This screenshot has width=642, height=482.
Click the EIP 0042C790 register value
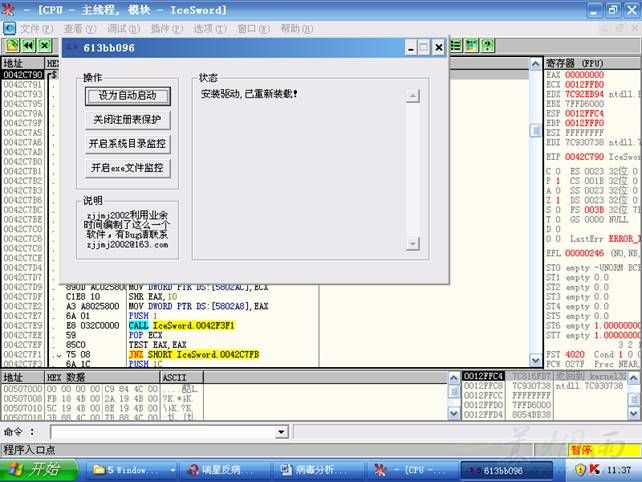click(x=584, y=157)
